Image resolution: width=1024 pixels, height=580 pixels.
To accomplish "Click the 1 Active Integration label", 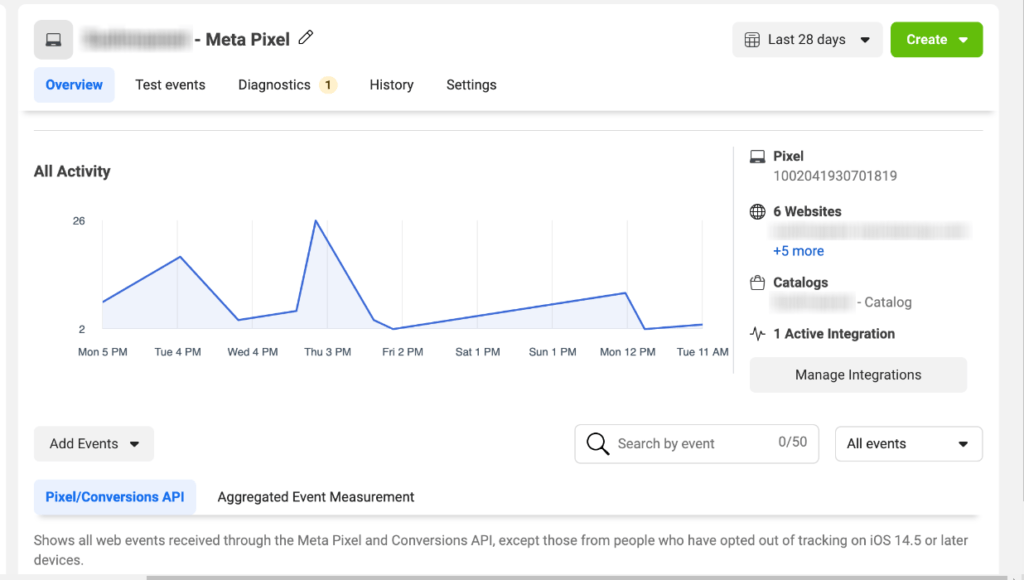I will tap(834, 334).
